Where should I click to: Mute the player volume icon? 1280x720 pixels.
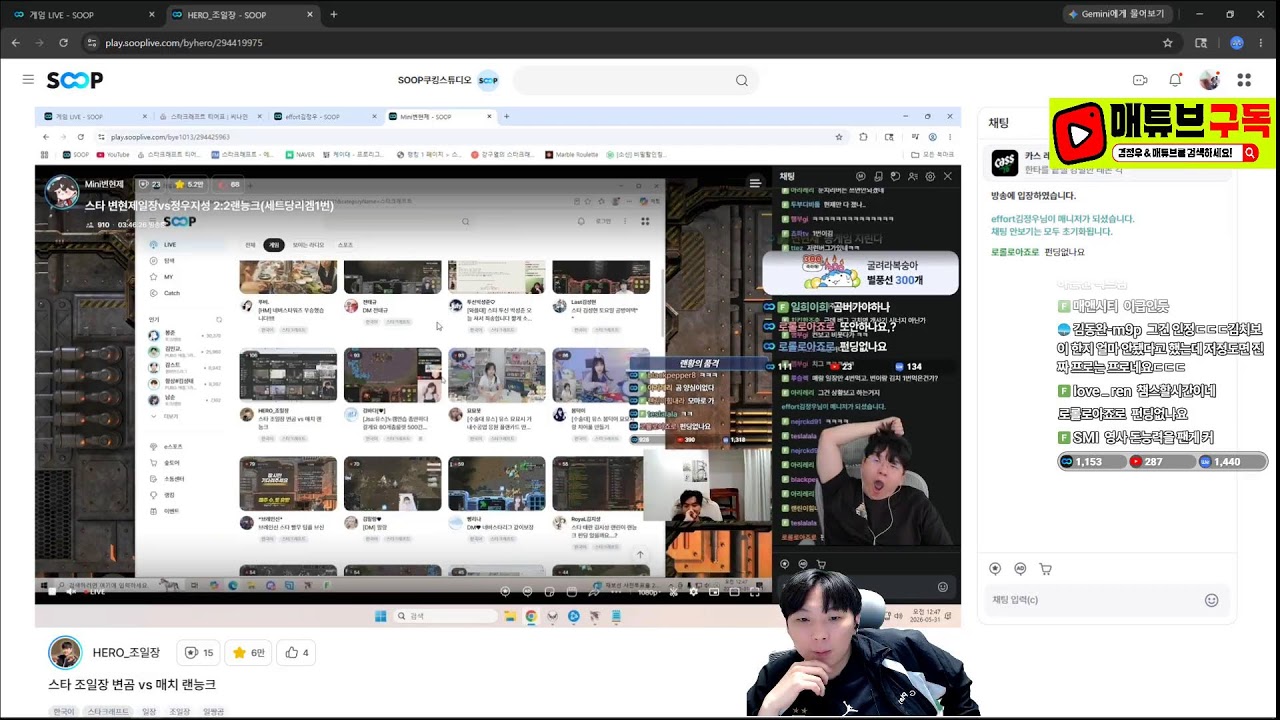pos(70,592)
